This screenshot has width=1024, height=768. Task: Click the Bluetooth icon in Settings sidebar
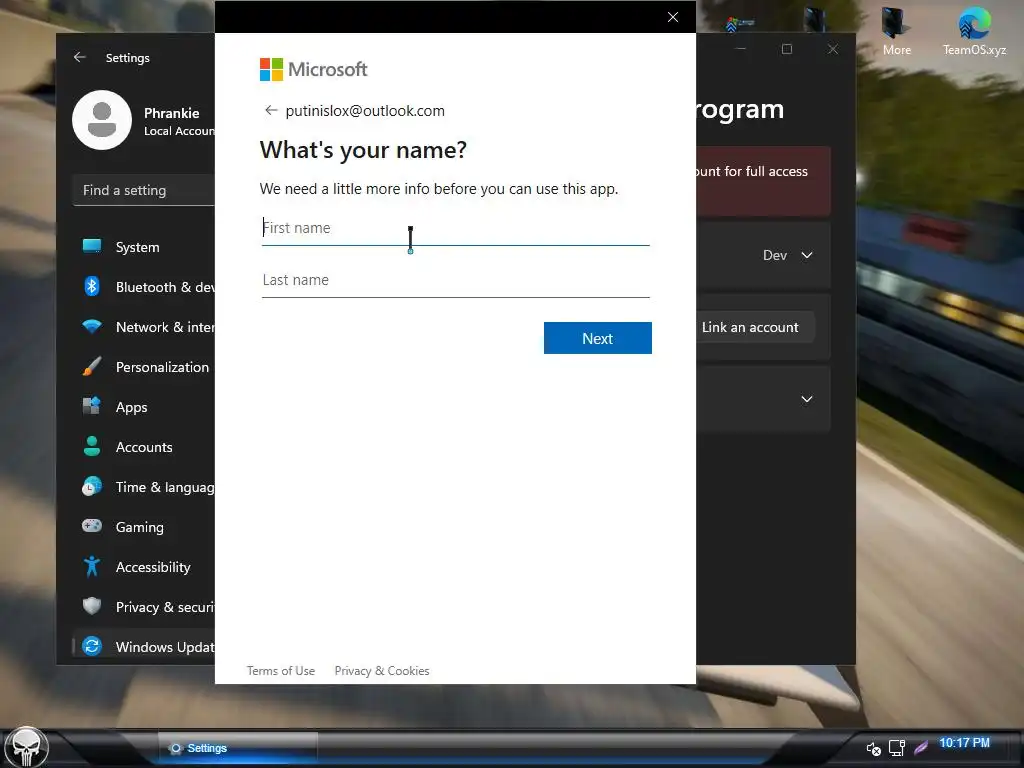point(92,286)
